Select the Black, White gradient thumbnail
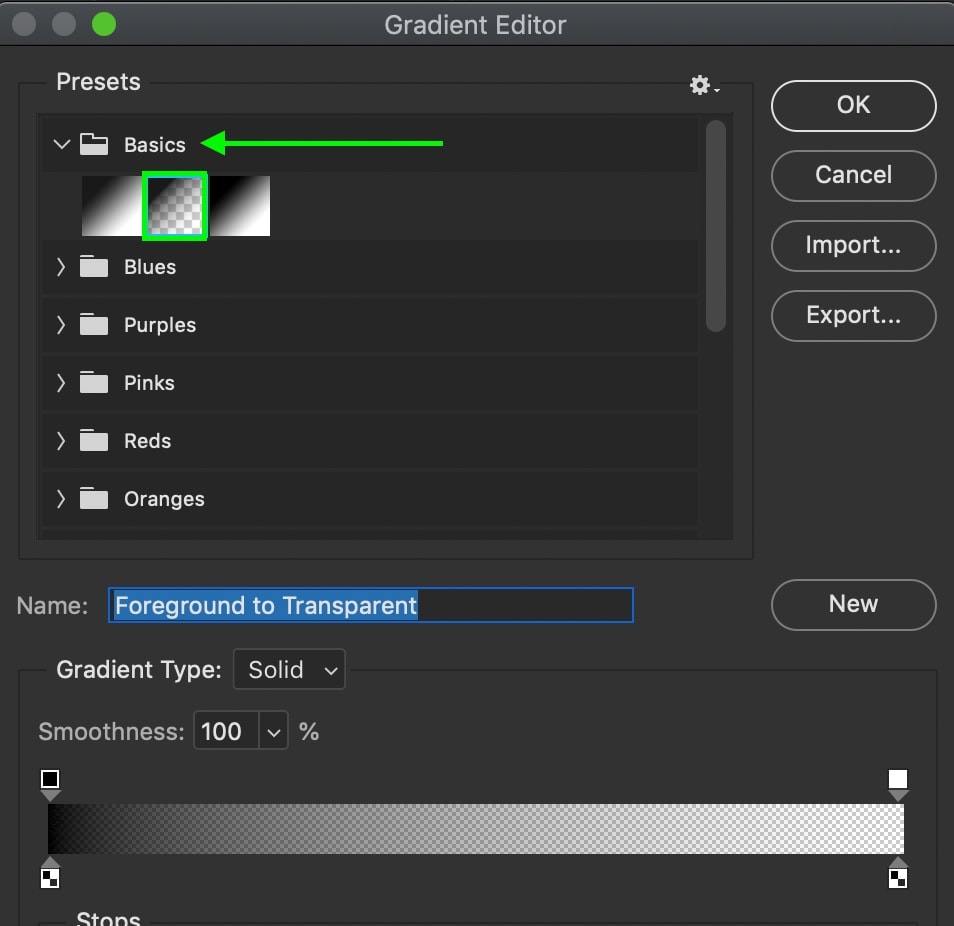 tap(239, 206)
